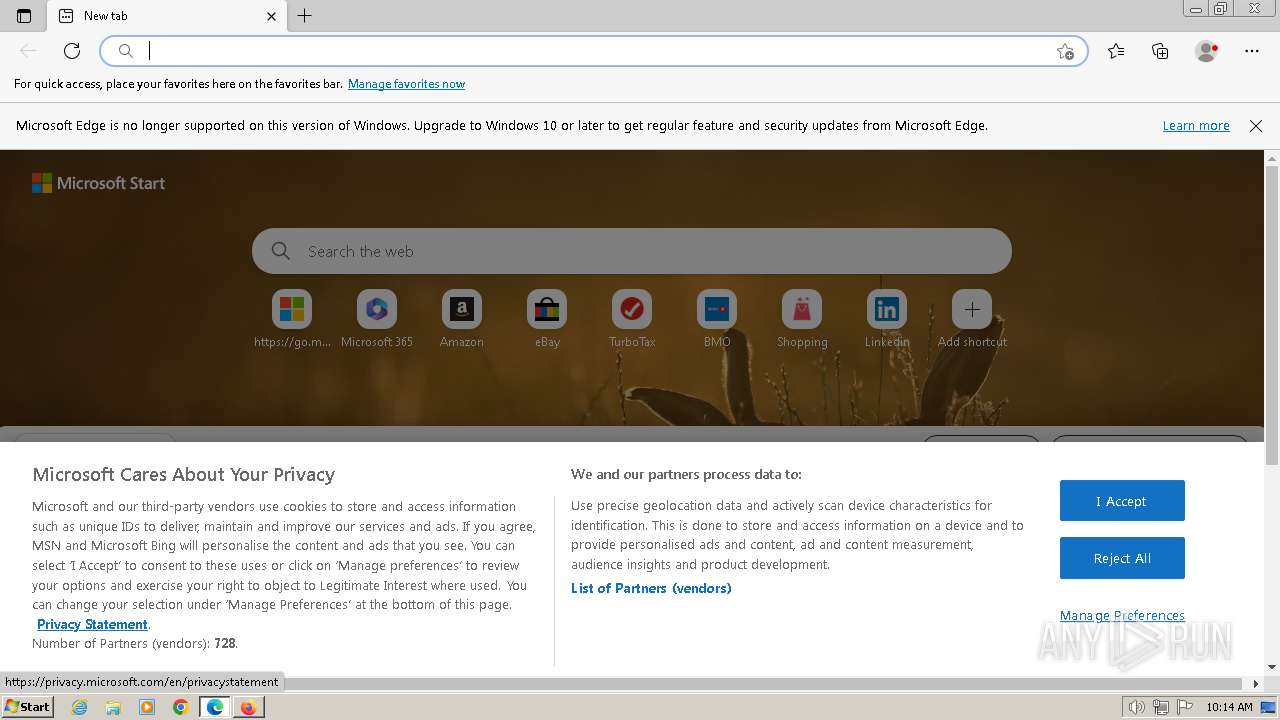Click the Reject All button
The height and width of the screenshot is (720, 1280).
coord(1122,558)
